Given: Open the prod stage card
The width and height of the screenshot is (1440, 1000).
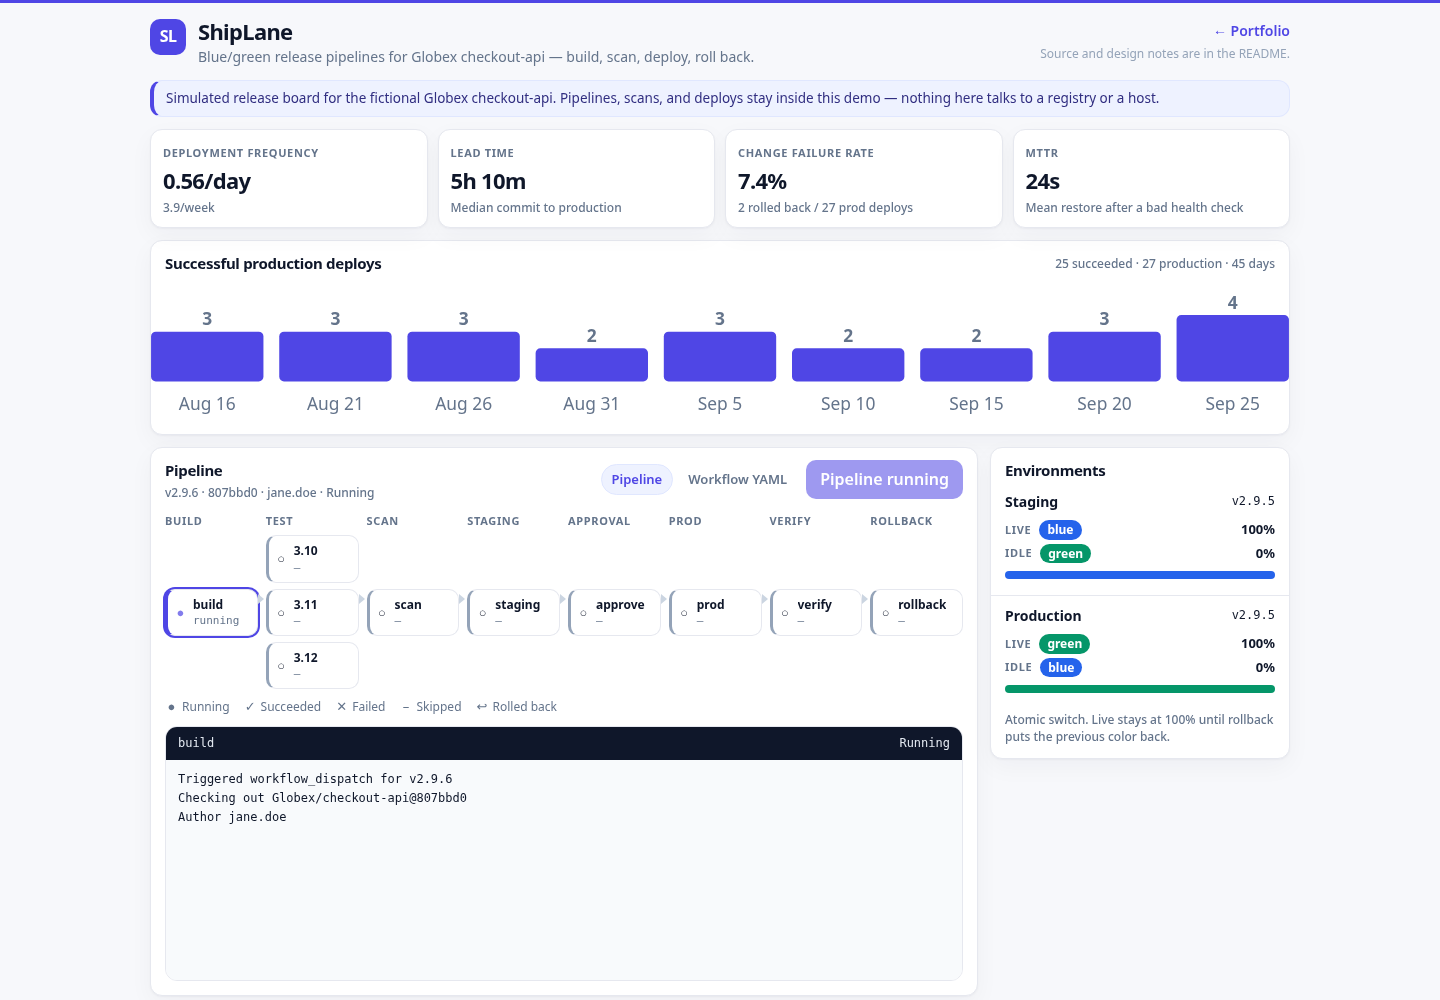Looking at the screenshot, I should point(715,612).
